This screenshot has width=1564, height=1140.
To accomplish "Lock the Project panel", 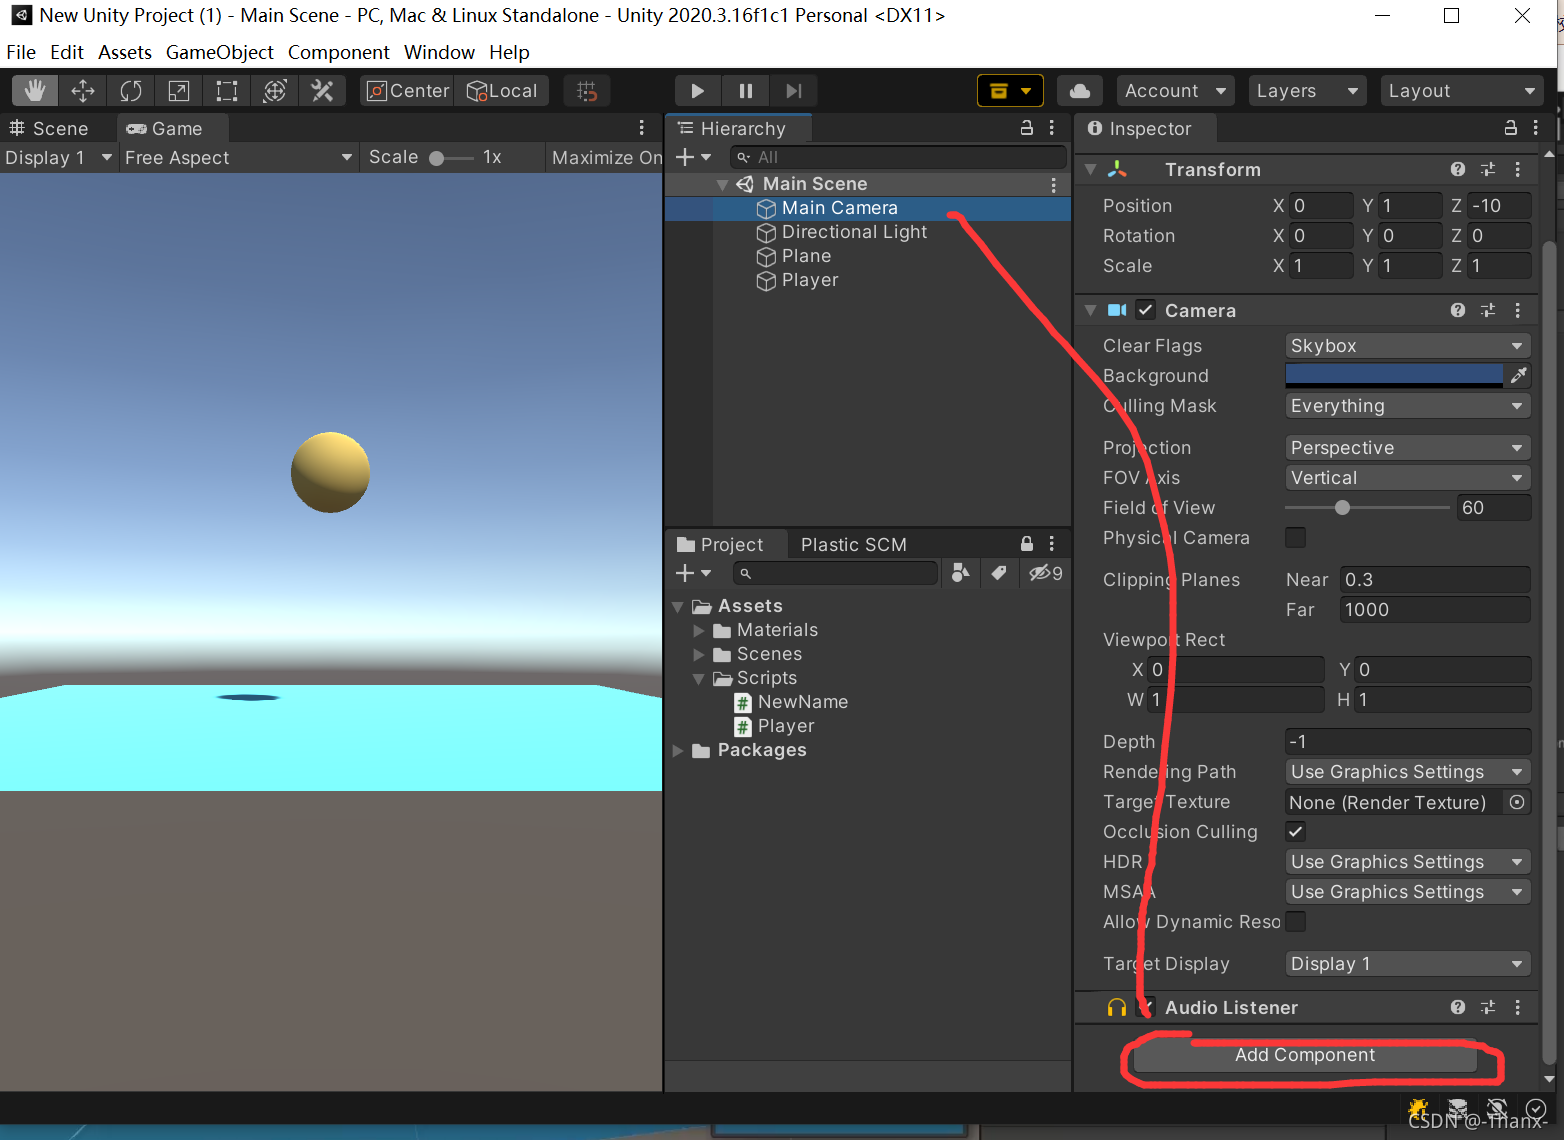I will [x=1026, y=544].
